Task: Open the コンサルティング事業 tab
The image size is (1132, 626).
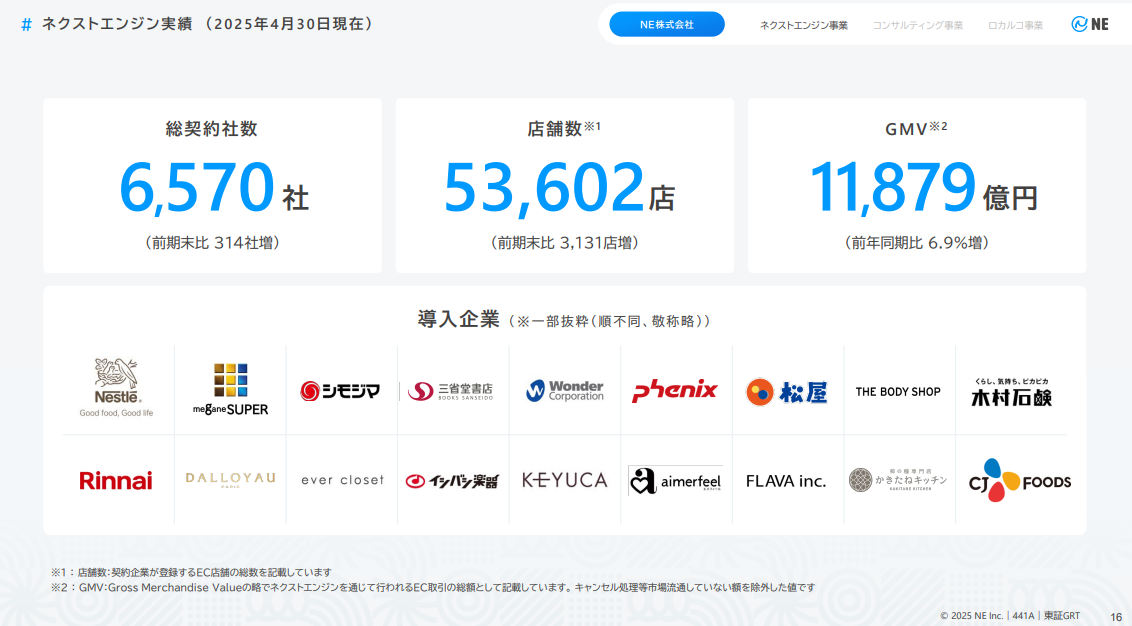Action: [x=918, y=25]
